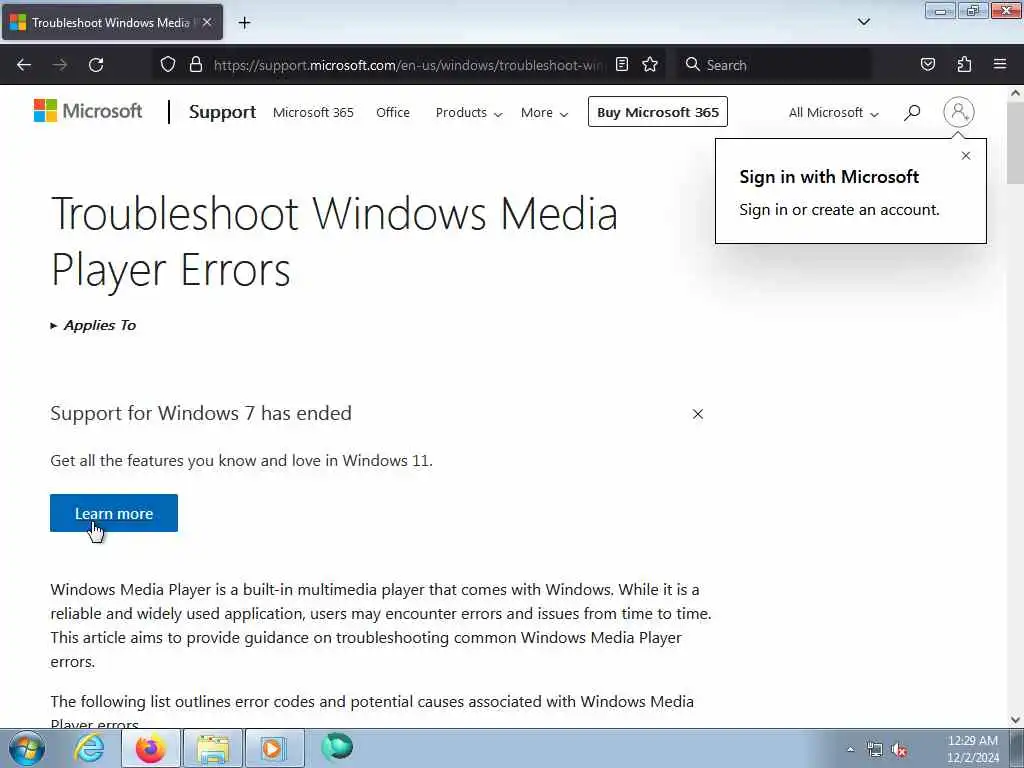
Task: Open the tracking protection shield icon
Action: [168, 65]
